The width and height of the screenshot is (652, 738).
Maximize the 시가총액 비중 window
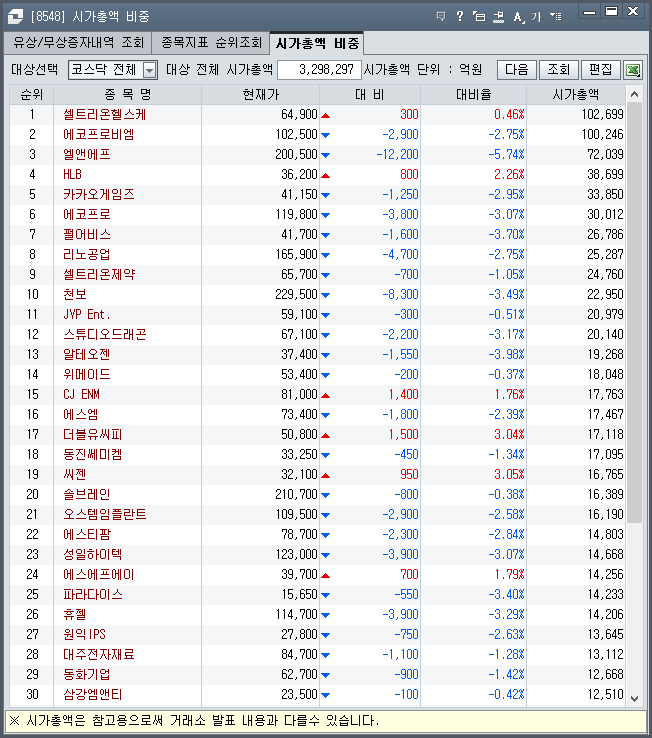click(x=611, y=12)
